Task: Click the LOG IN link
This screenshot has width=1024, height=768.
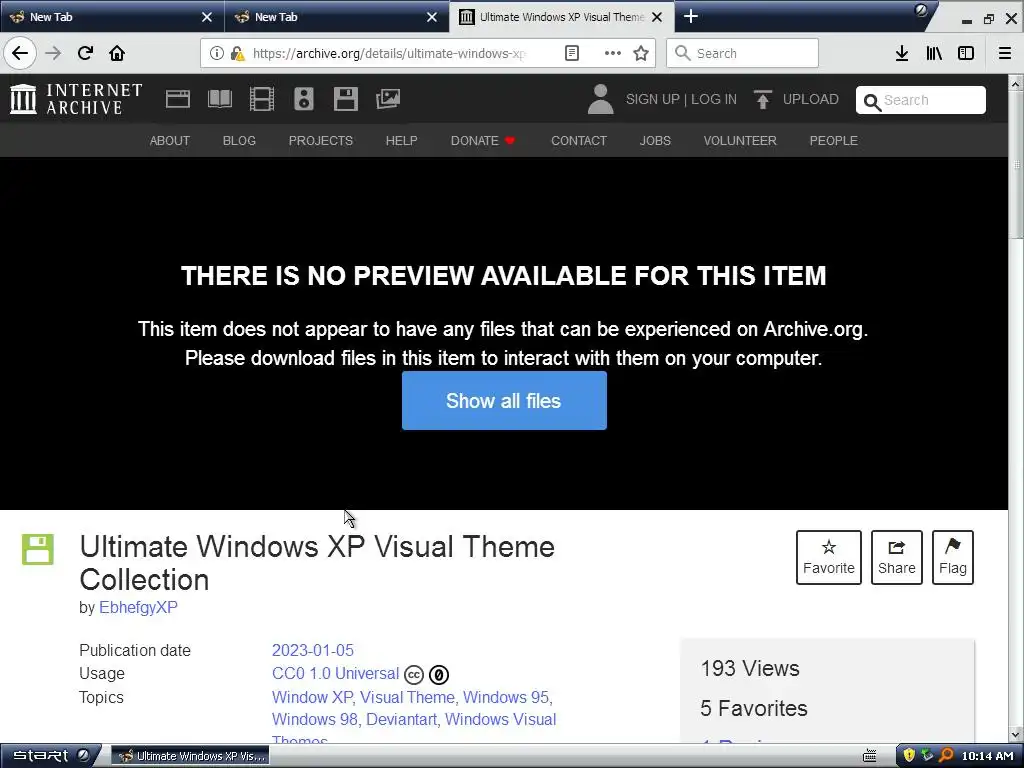Action: (x=714, y=99)
